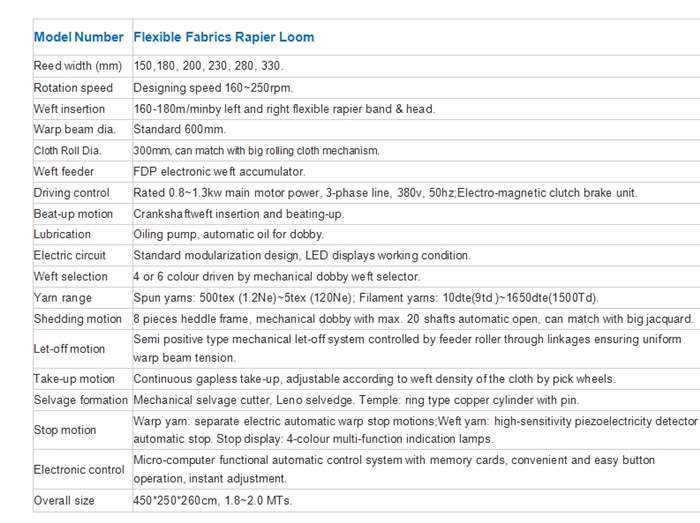The height and width of the screenshot is (523, 700).
Task: Click the Flexible Fabrics Rapier Loom heading
Action: coord(224,37)
